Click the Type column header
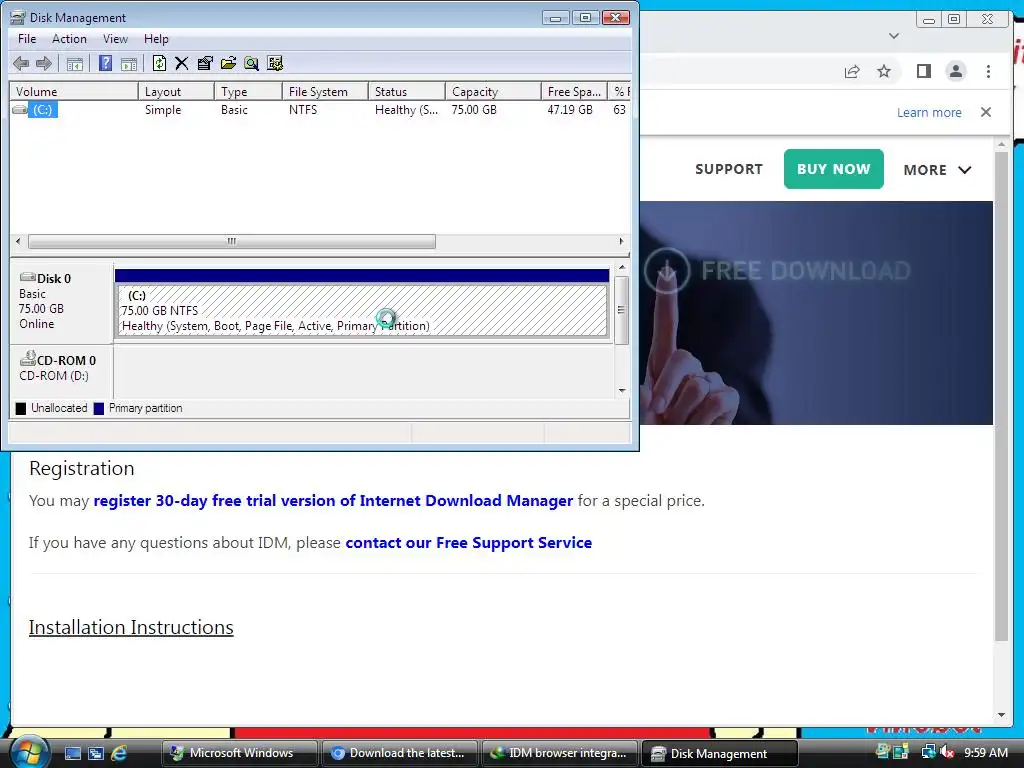1024x768 pixels. click(x=248, y=91)
